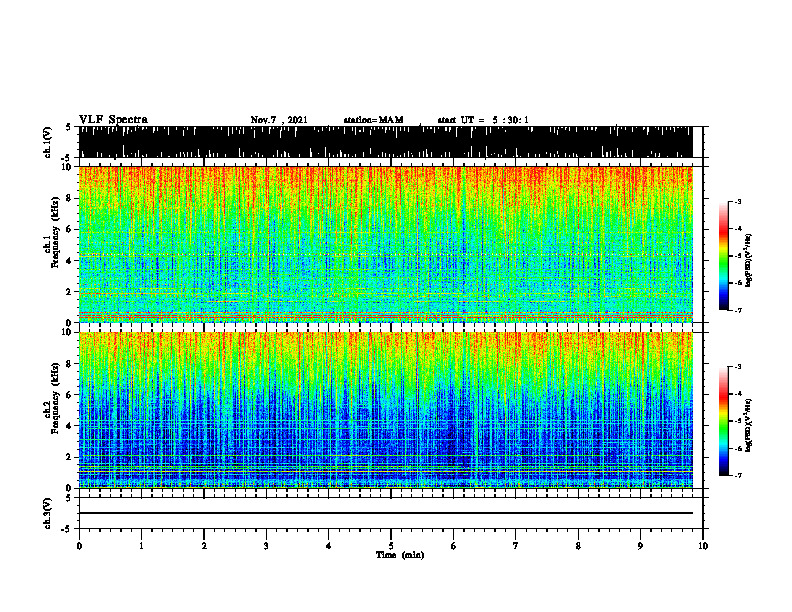792x612 pixels.
Task: Click the "-7" label on ch.2 color bar
Action: pos(737,476)
